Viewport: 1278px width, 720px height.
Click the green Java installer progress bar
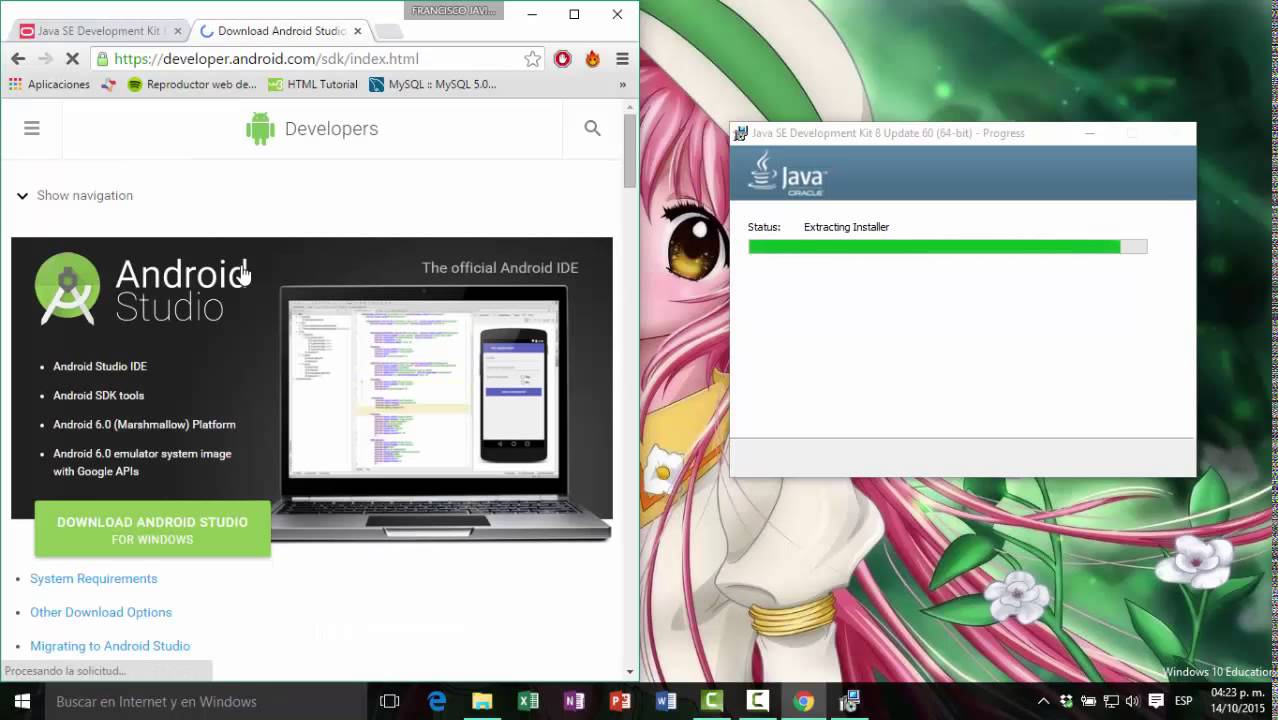(x=947, y=247)
